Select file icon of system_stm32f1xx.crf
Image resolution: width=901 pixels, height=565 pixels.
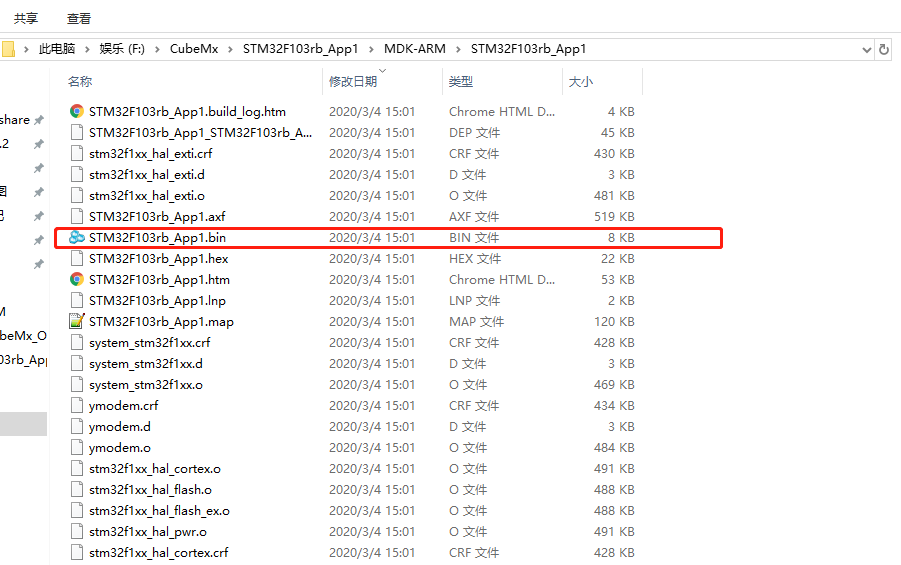point(76,343)
